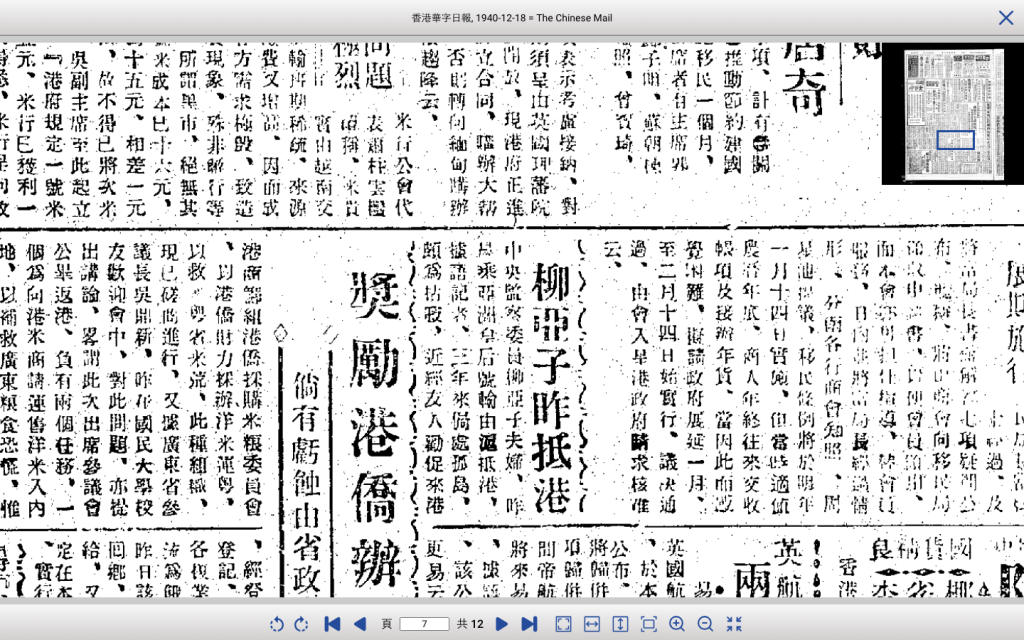Fit the whole page in view
The image size is (1024, 640).
564,624
